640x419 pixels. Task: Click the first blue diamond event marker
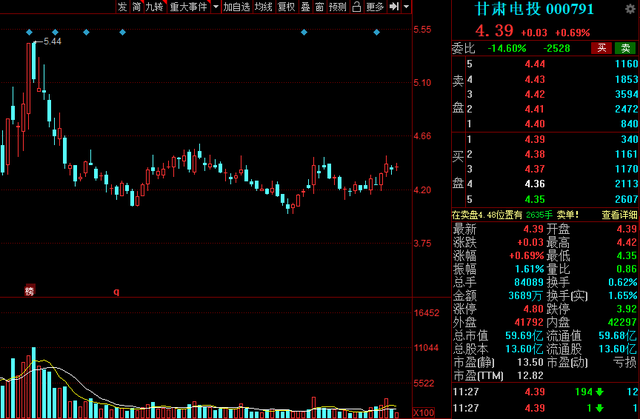pyautogui.click(x=29, y=32)
